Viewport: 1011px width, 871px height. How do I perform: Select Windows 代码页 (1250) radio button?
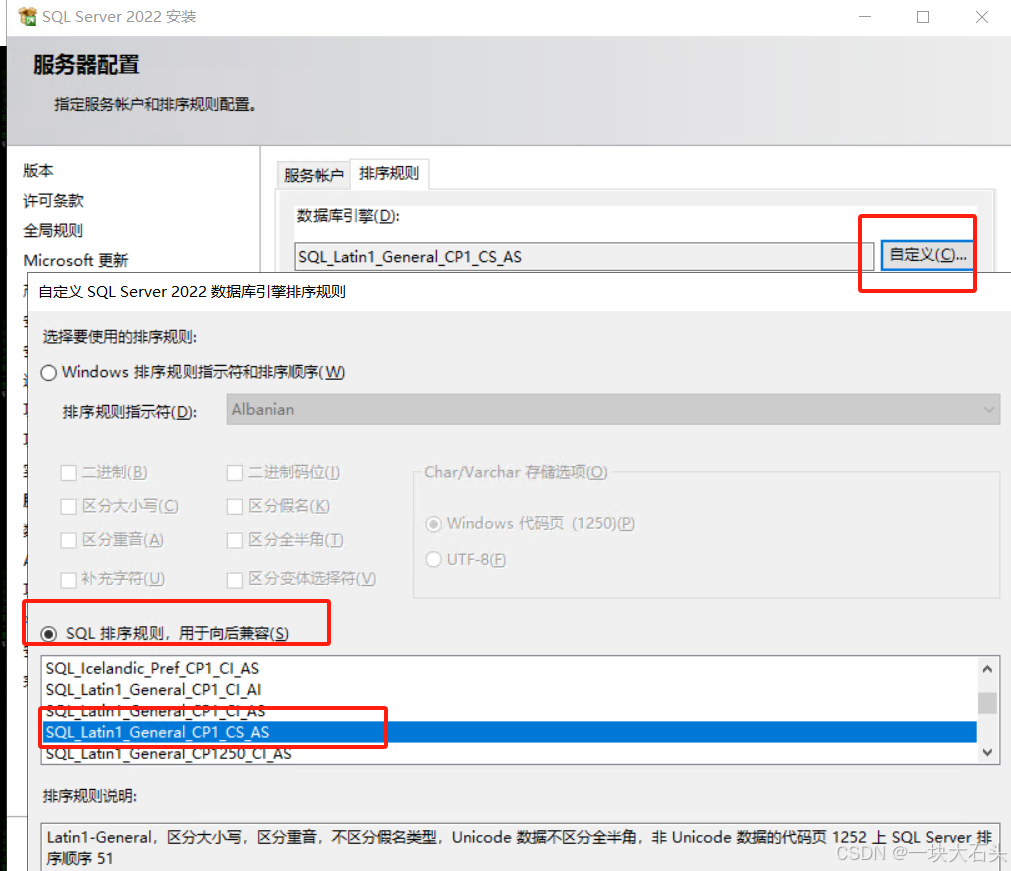point(433,524)
